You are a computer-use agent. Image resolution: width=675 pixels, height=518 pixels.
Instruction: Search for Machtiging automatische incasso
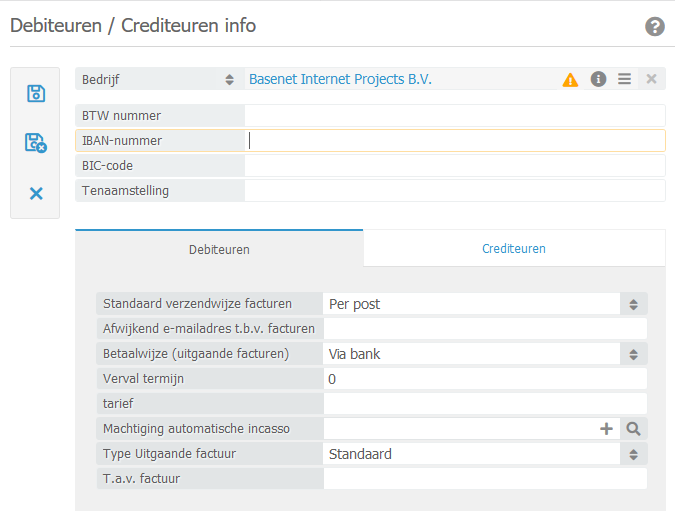tap(634, 429)
